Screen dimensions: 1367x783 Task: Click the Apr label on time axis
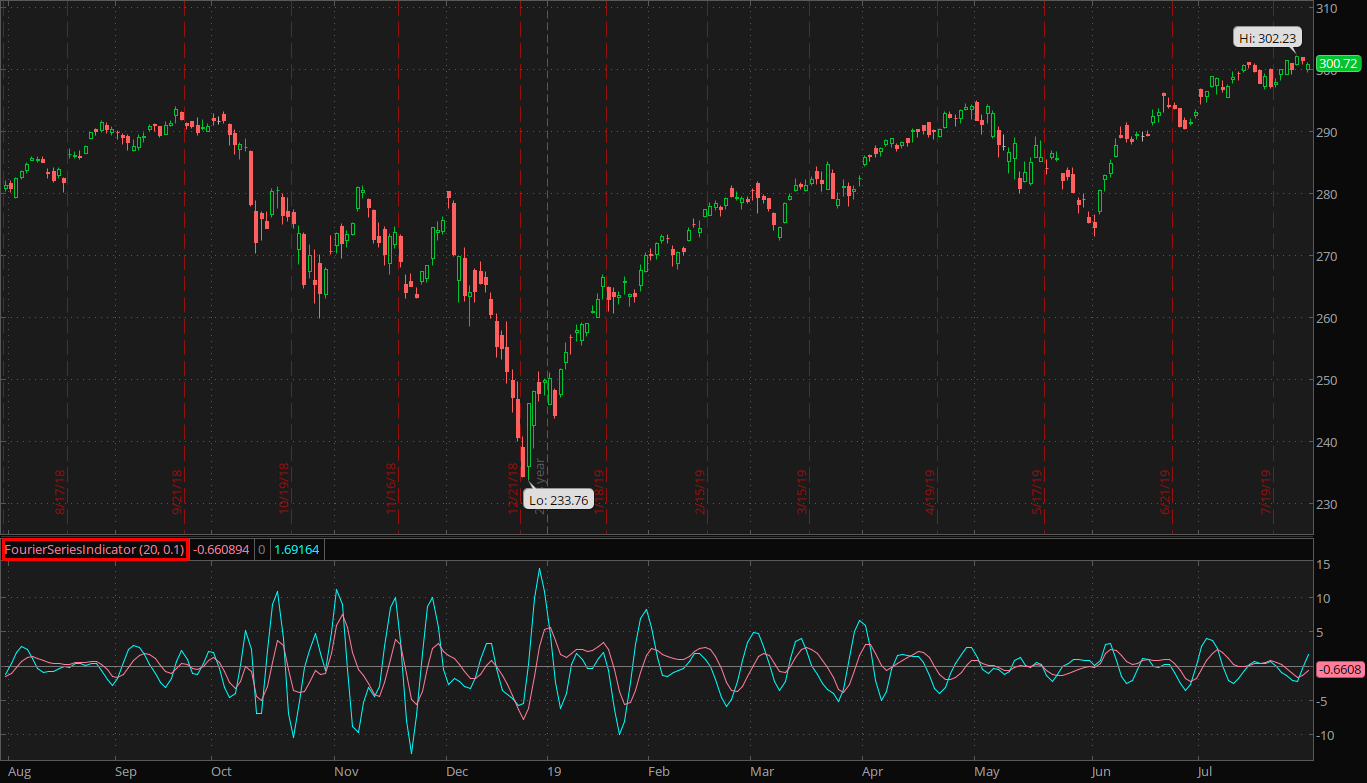[x=872, y=772]
